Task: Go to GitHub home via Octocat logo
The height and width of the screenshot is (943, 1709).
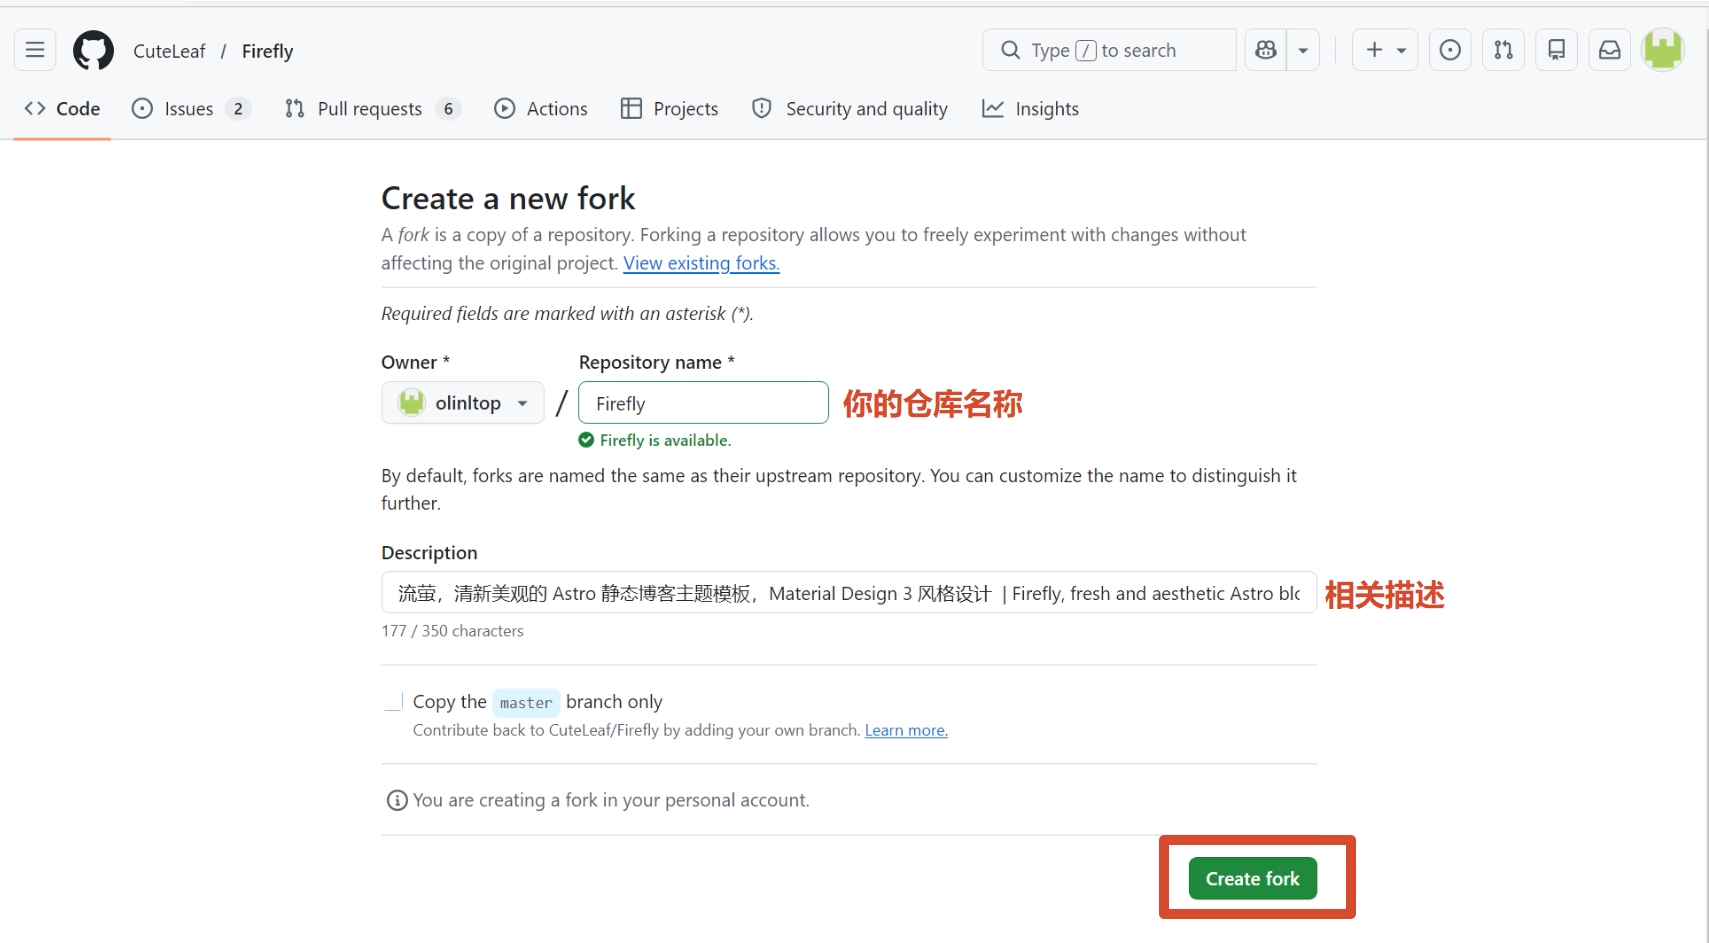Action: point(93,50)
